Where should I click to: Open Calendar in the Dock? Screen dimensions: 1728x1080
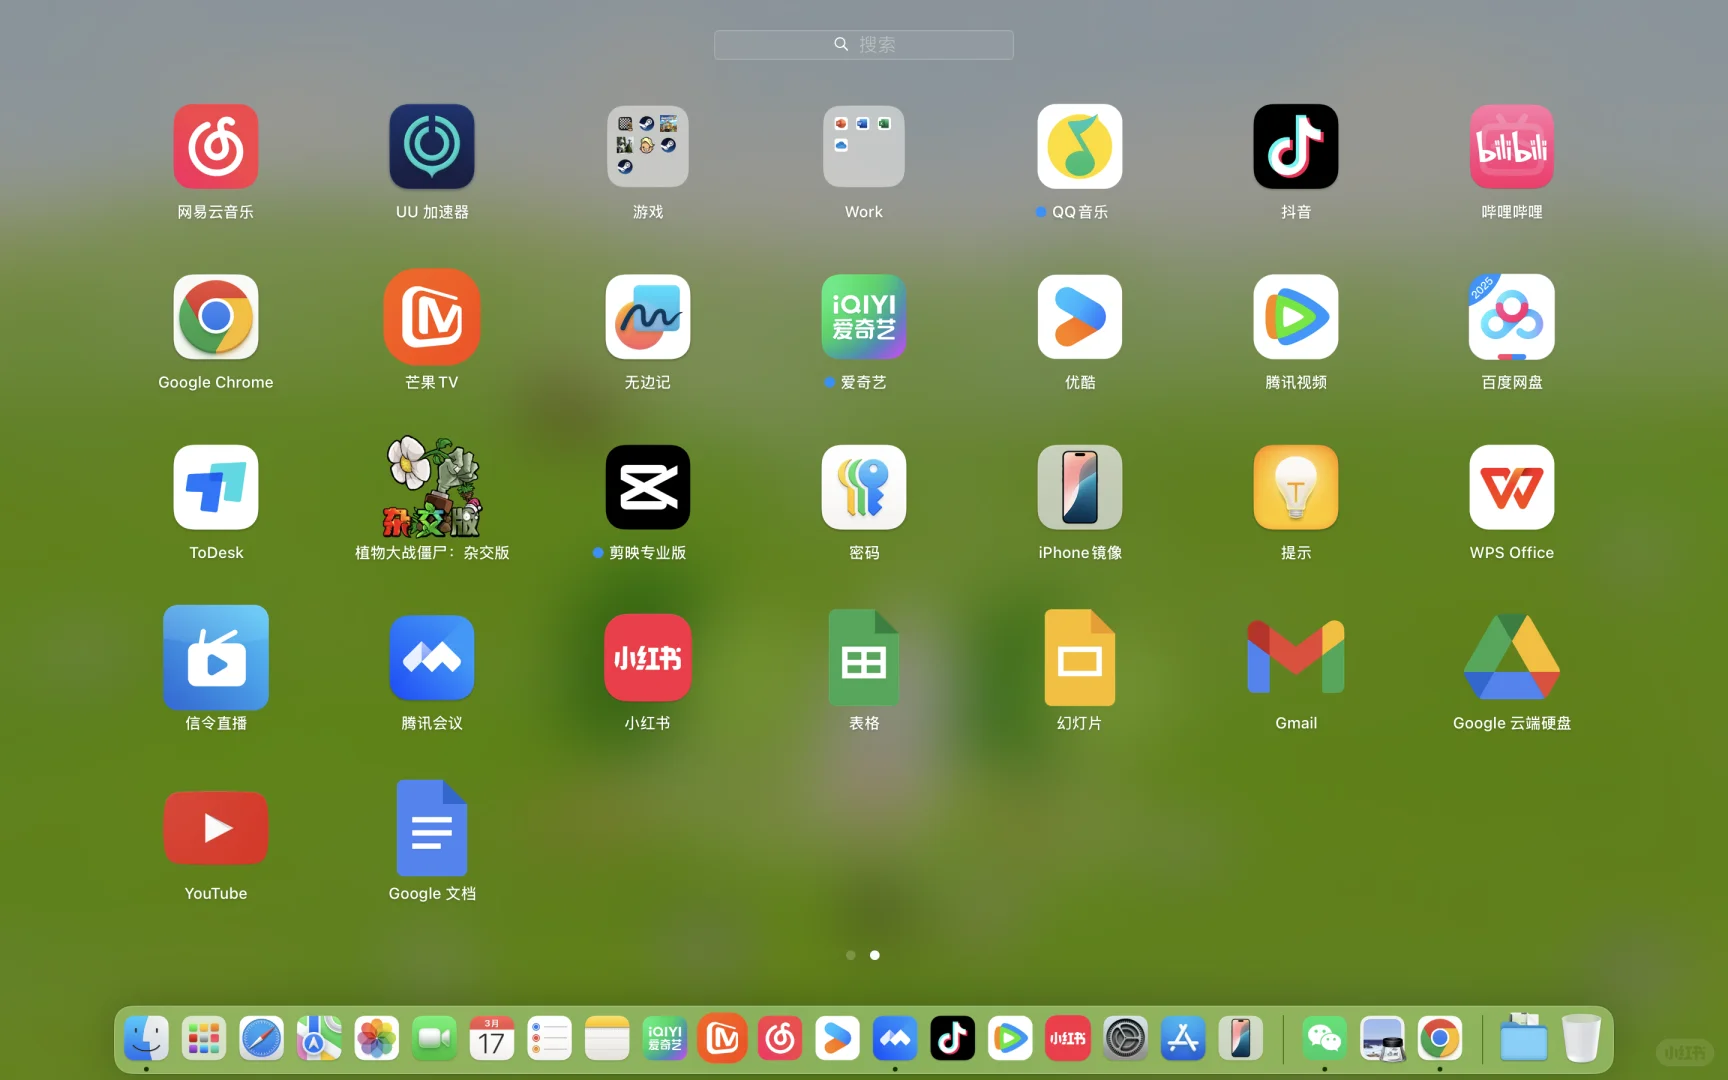coord(492,1039)
